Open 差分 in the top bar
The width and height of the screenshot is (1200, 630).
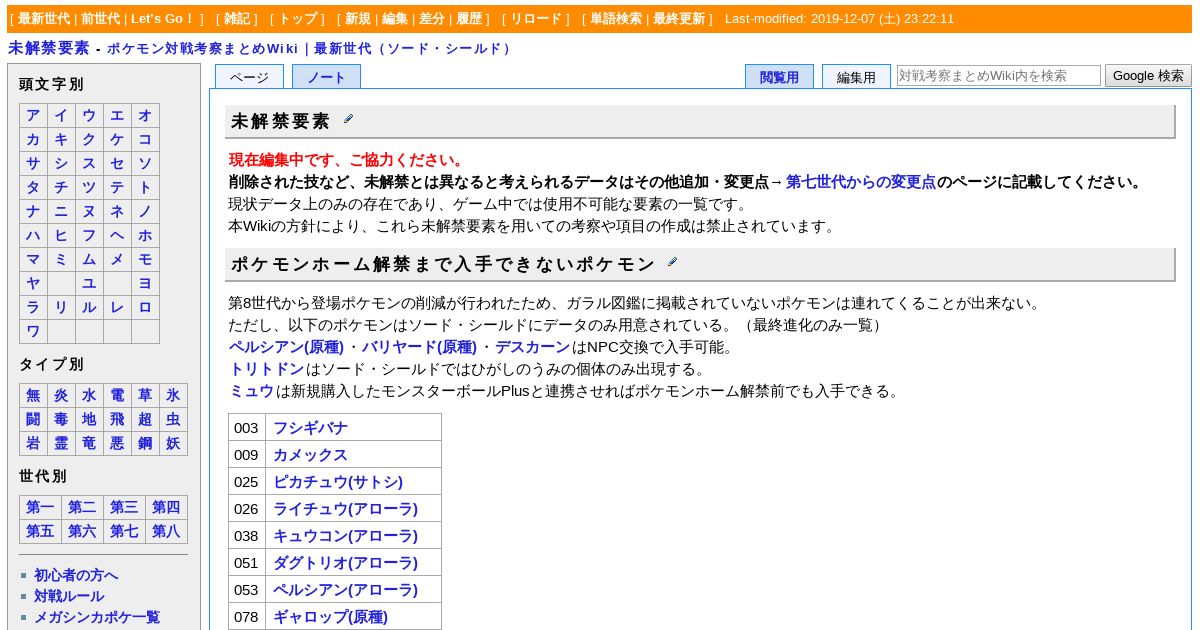click(x=432, y=19)
